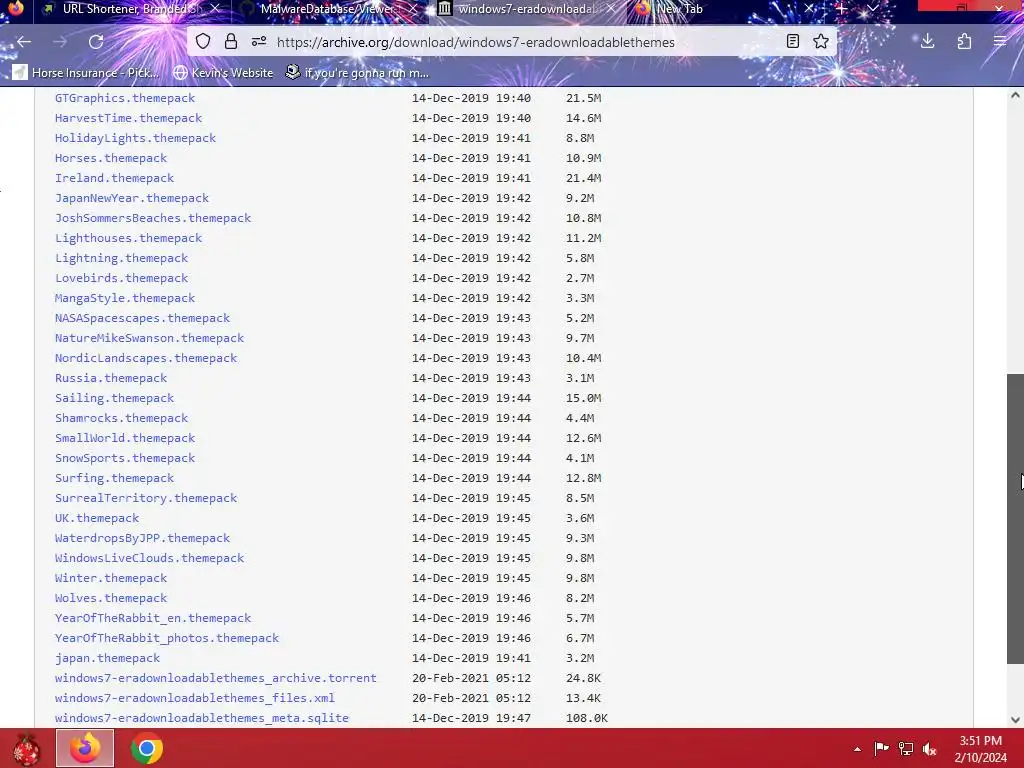Open JoshSommersBeaches.themepack link
This screenshot has width=1024, height=768.
click(x=153, y=218)
